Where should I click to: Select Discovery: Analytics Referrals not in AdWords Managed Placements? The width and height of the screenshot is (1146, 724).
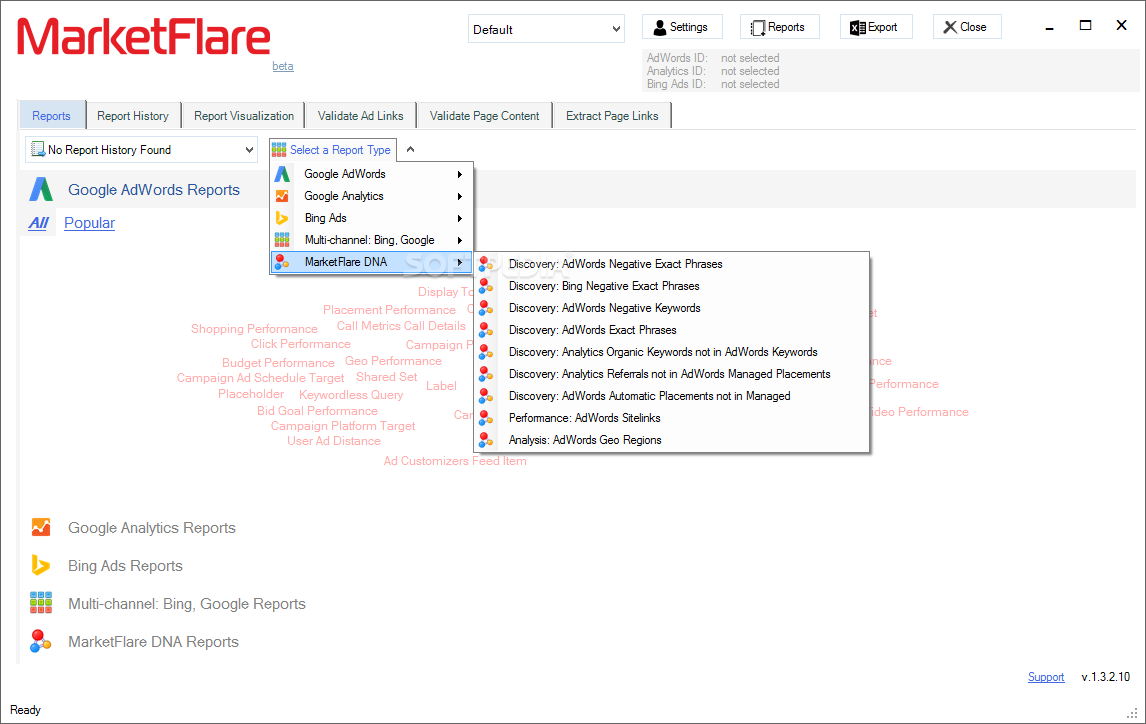click(672, 374)
